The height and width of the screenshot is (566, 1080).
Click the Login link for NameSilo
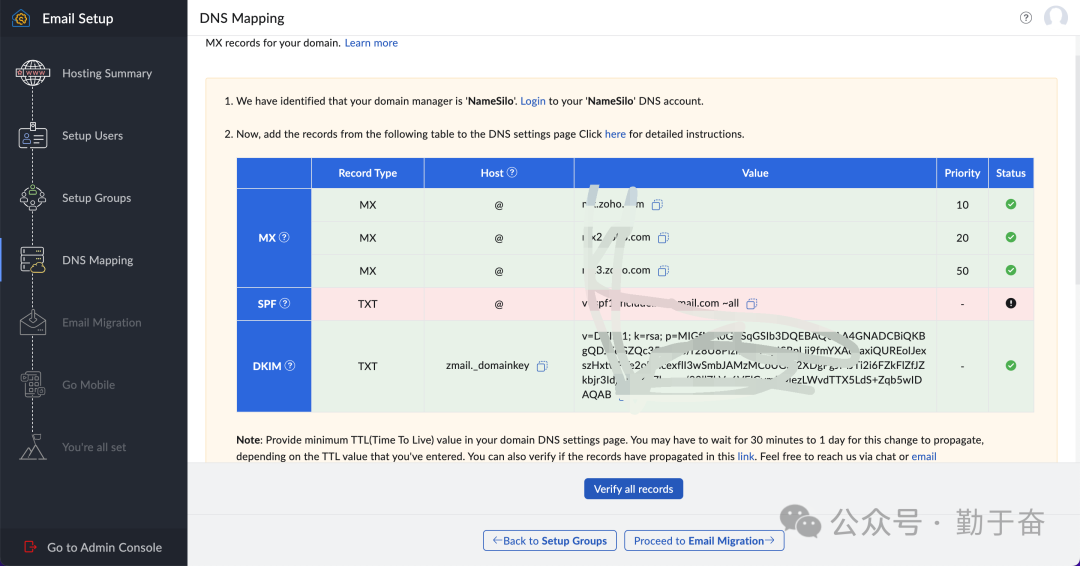point(533,101)
